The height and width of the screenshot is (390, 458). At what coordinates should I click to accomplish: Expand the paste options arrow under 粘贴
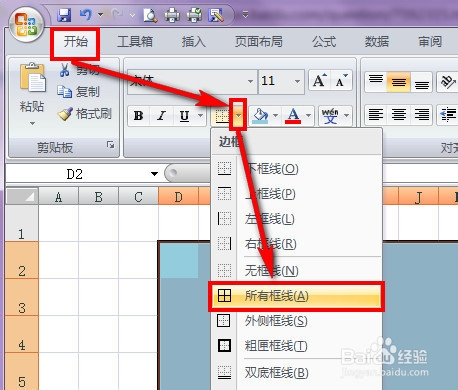click(32, 123)
